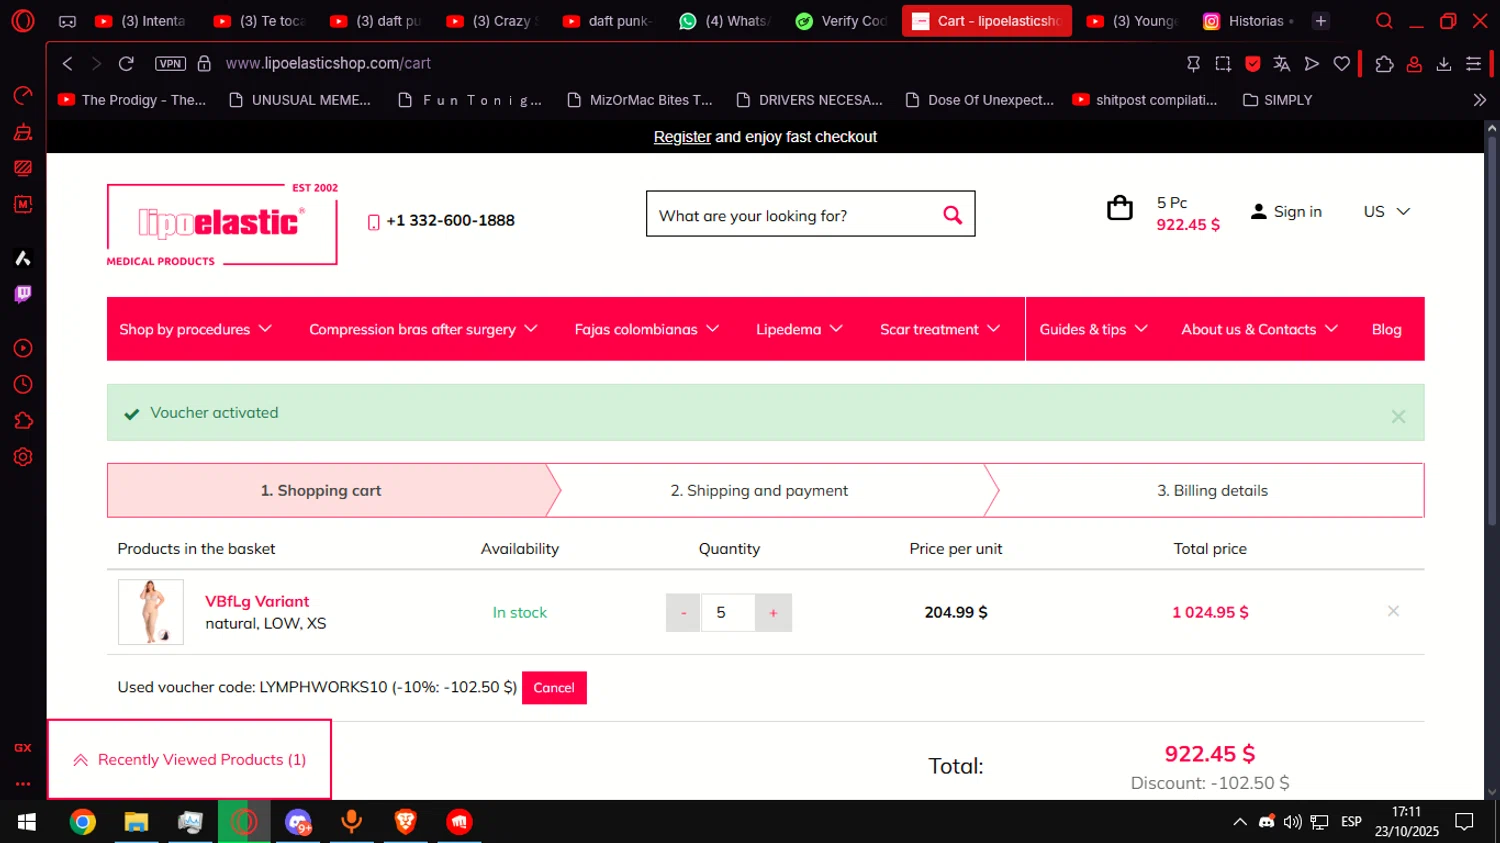The image size is (1500, 843).
Task: Click the phone icon beside +1 332-600-1888
Action: coord(373,222)
